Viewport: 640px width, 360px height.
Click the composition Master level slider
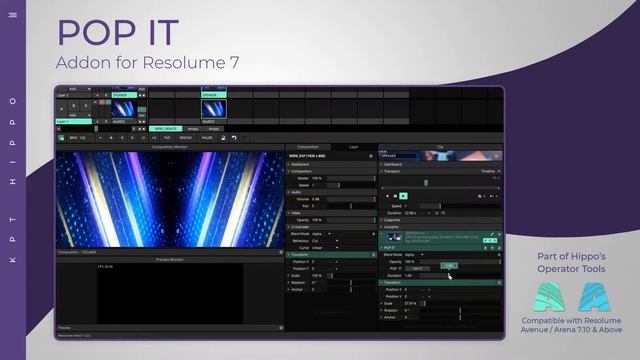pyautogui.click(x=351, y=178)
